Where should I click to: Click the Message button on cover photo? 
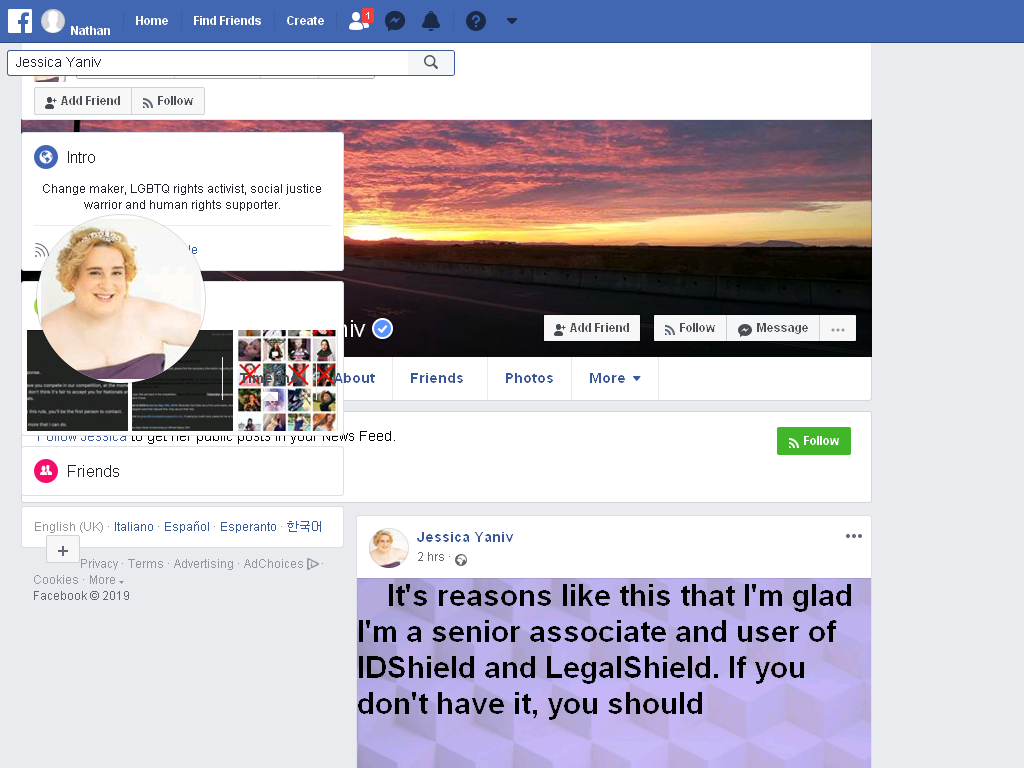click(773, 328)
